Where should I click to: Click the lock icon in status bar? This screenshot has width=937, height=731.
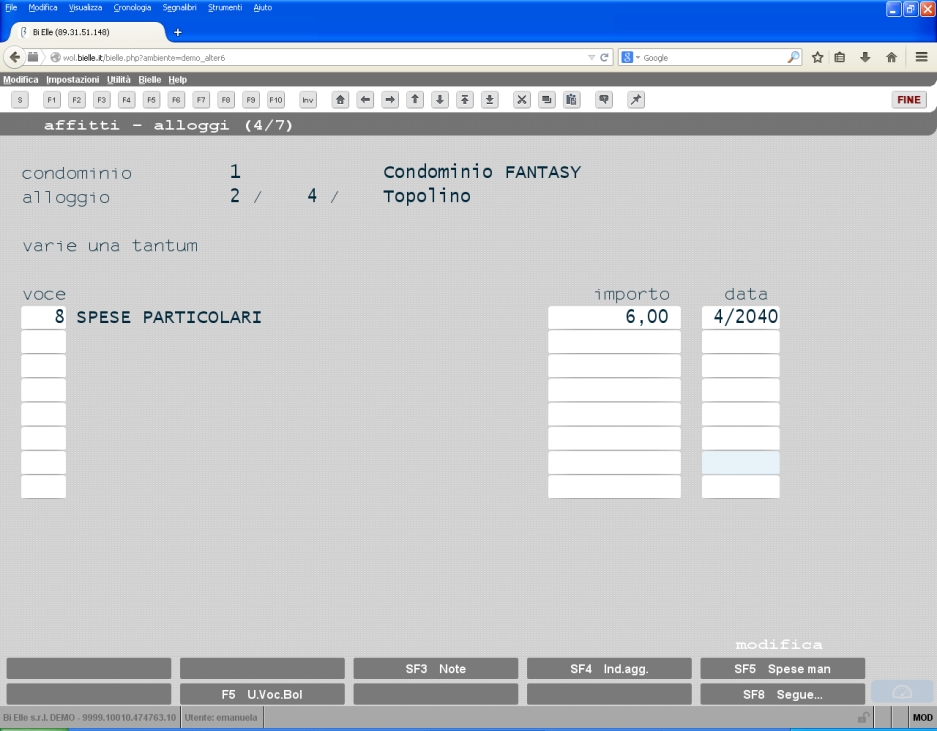click(863, 717)
